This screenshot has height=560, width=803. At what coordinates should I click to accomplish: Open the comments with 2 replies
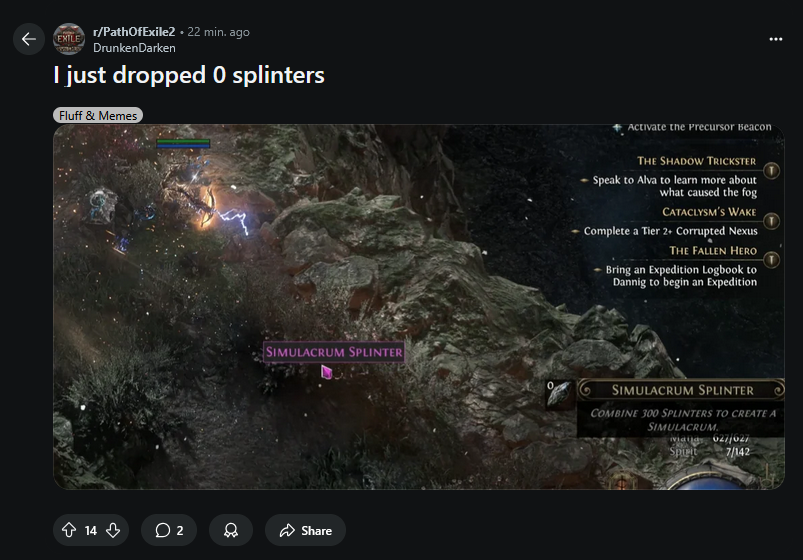[169, 530]
